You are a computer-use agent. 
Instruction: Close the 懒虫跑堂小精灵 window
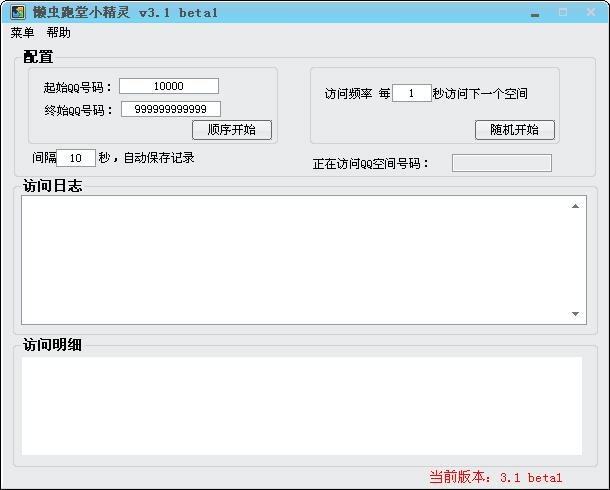[591, 12]
